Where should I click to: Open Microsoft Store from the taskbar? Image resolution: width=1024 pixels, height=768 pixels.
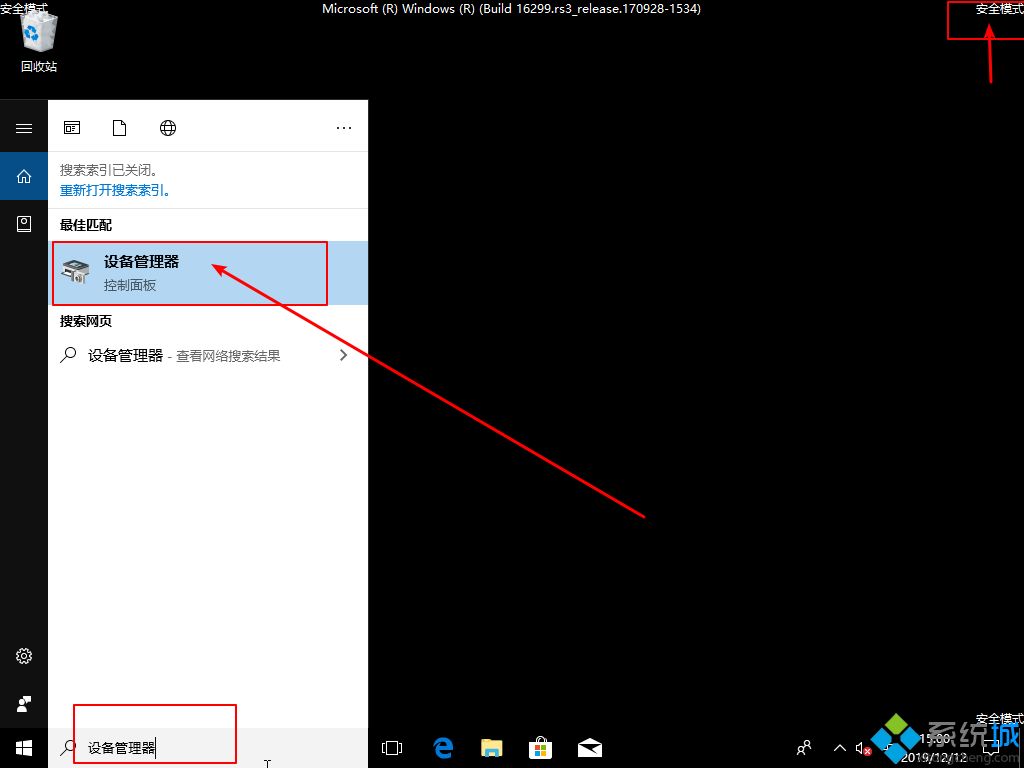click(x=541, y=748)
